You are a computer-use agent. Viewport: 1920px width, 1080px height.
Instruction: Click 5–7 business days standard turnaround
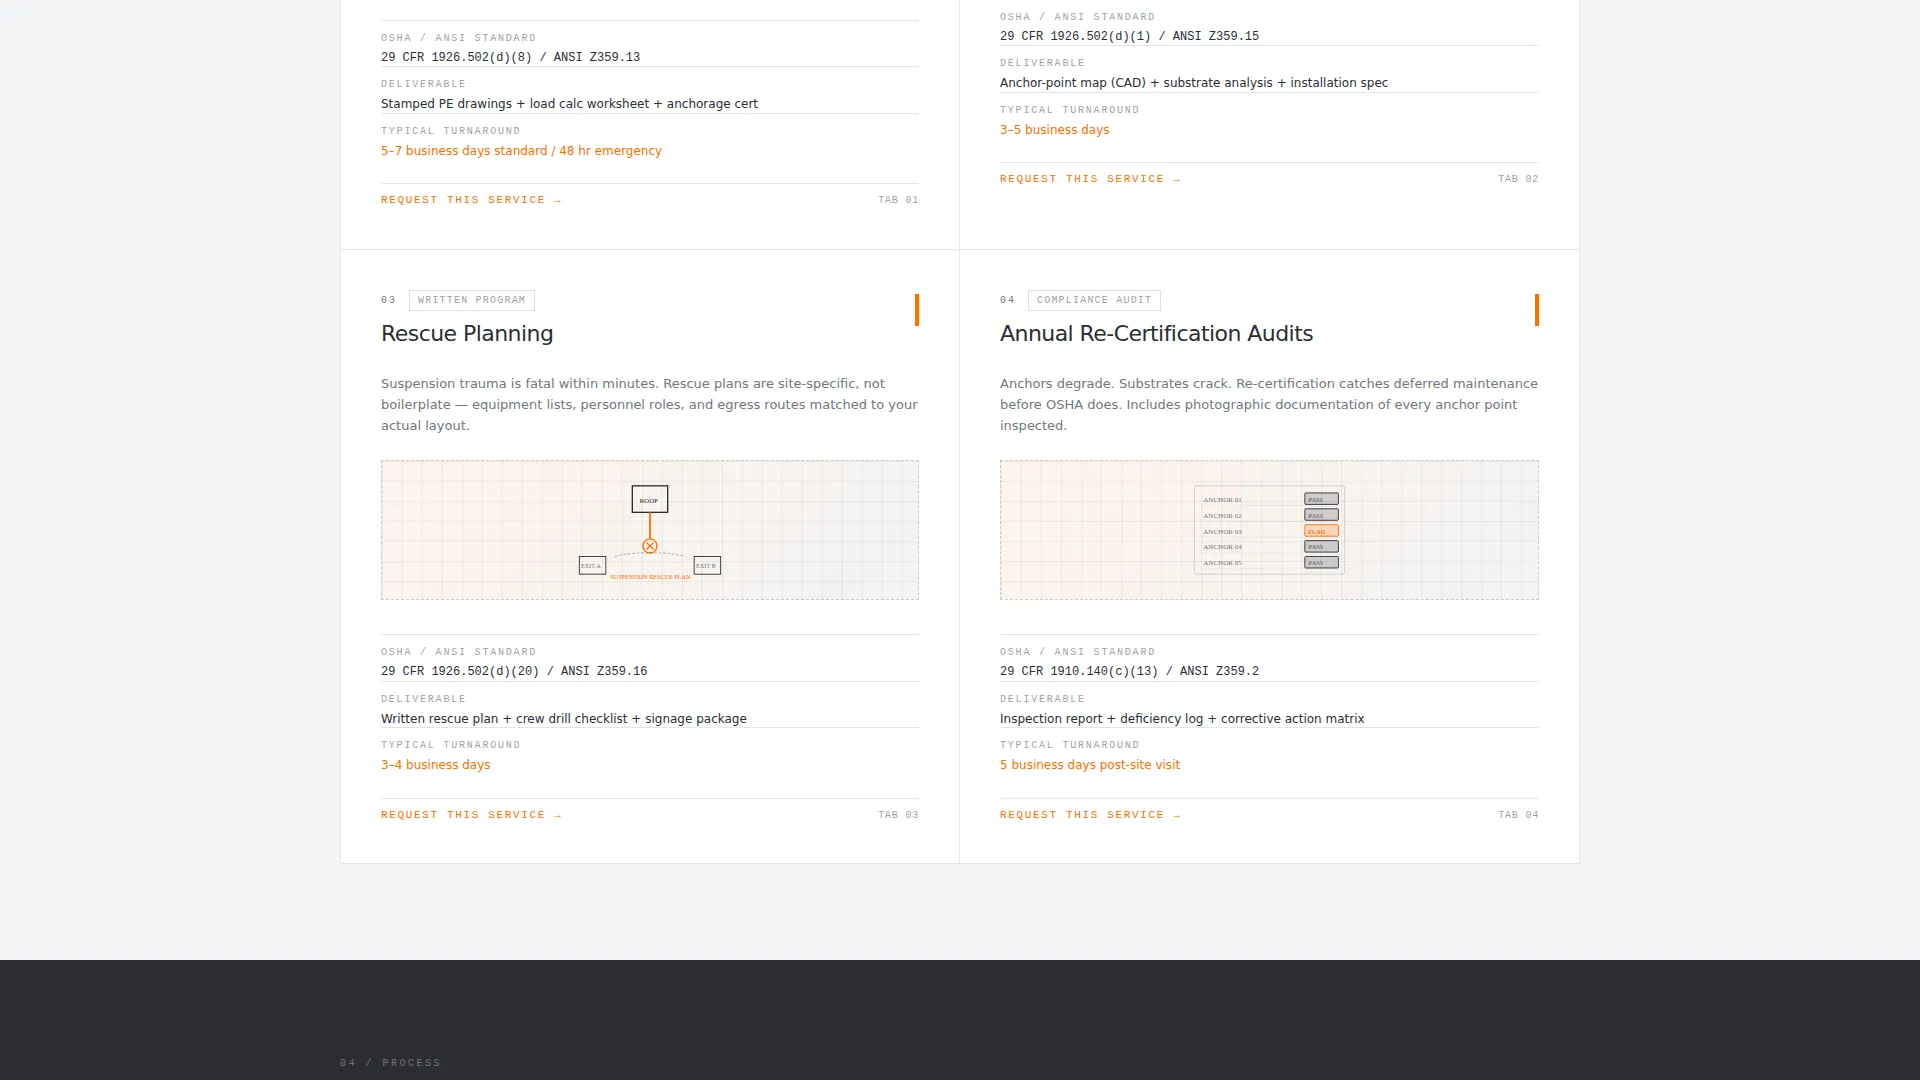click(521, 151)
